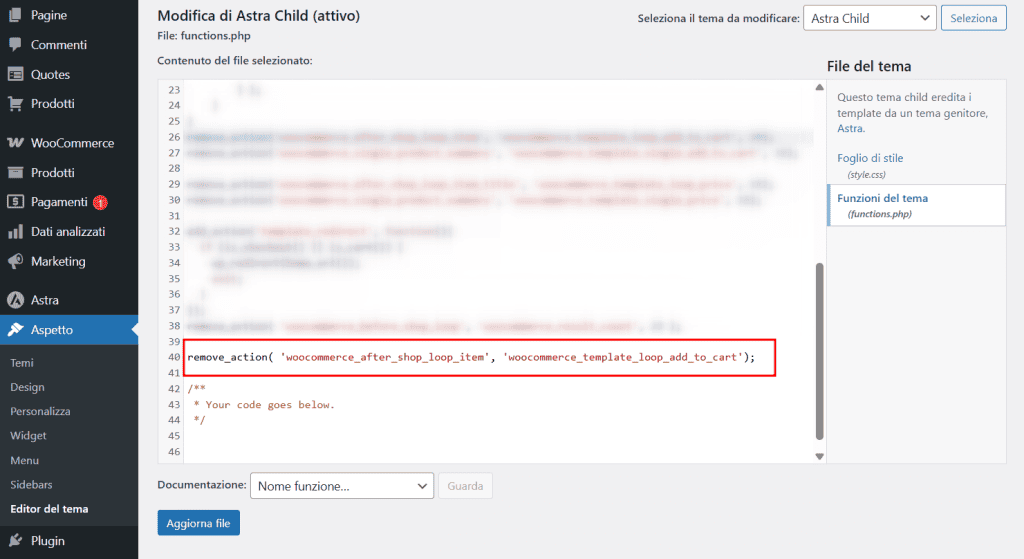Click the 'File: functions.php' label
Image resolution: width=1024 pixels, height=559 pixels.
click(204, 36)
